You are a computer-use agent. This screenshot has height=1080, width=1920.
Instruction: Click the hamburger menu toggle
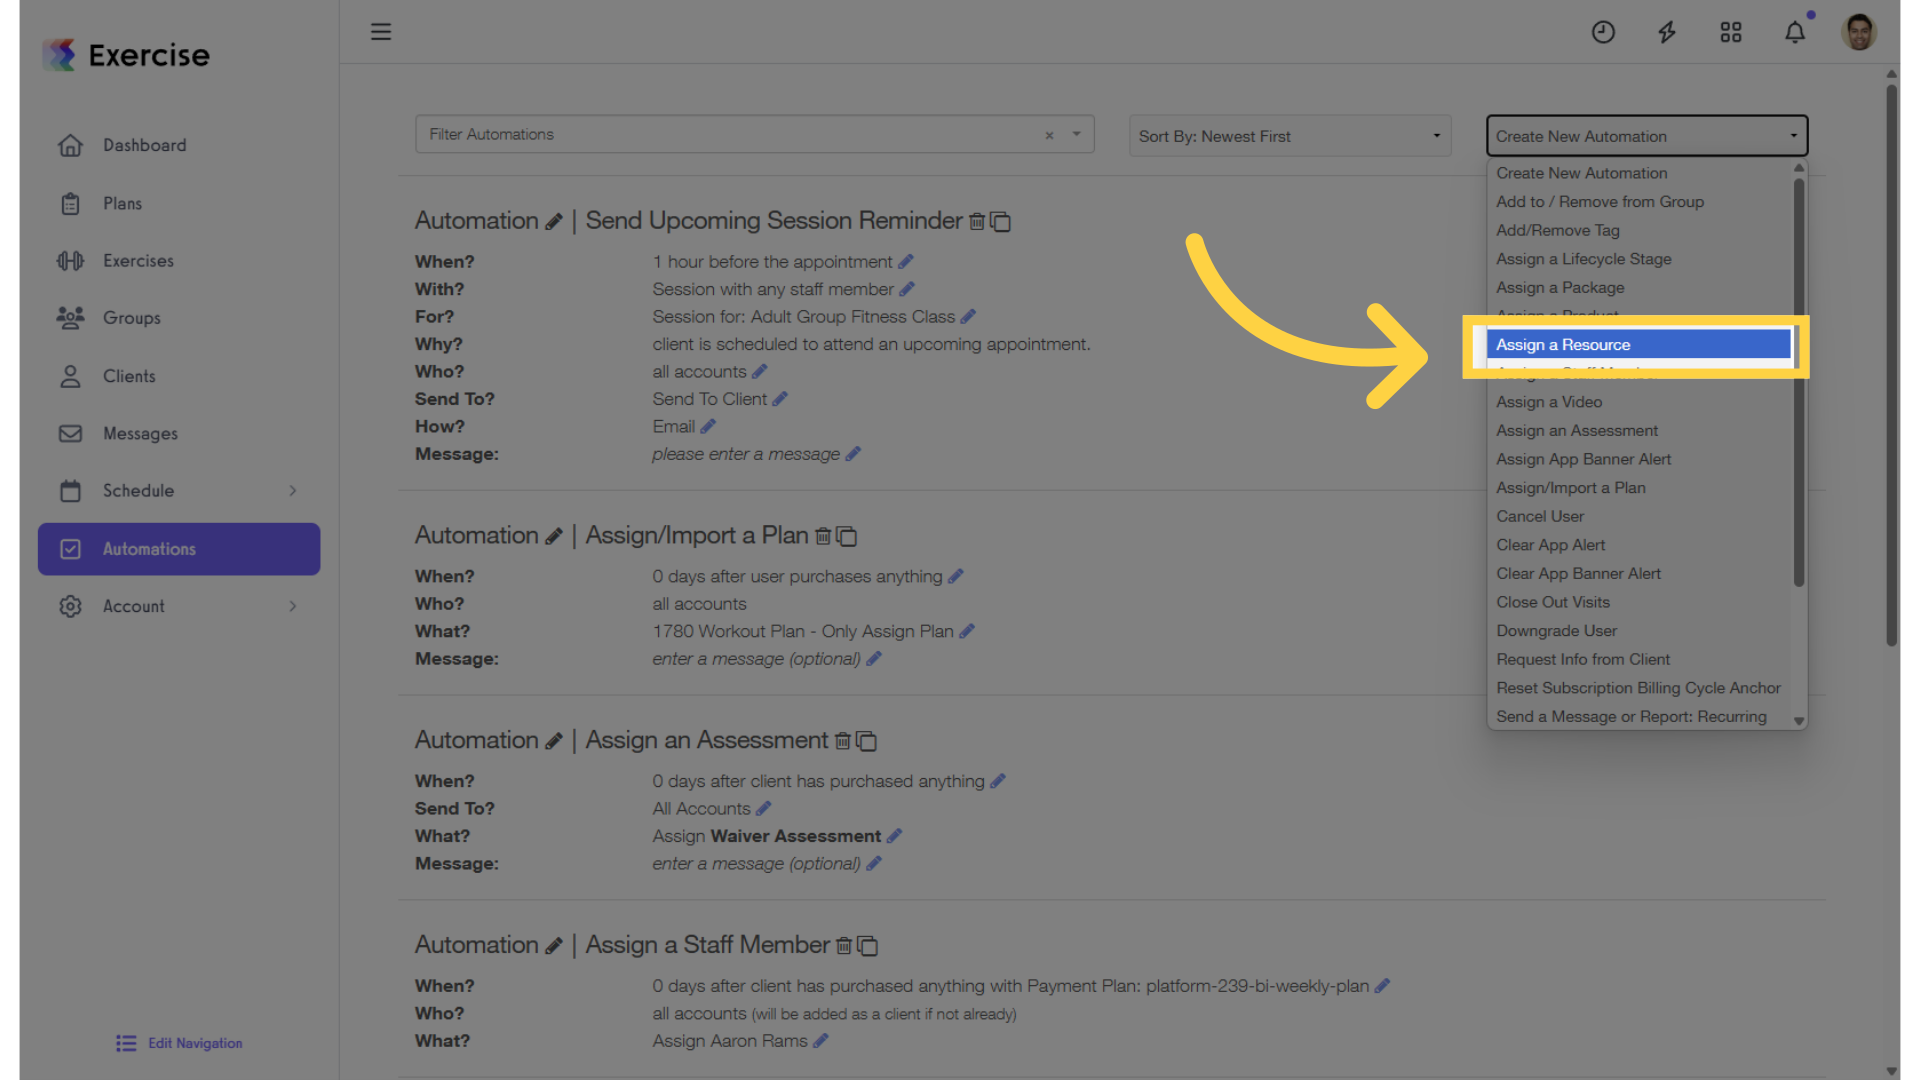(381, 31)
